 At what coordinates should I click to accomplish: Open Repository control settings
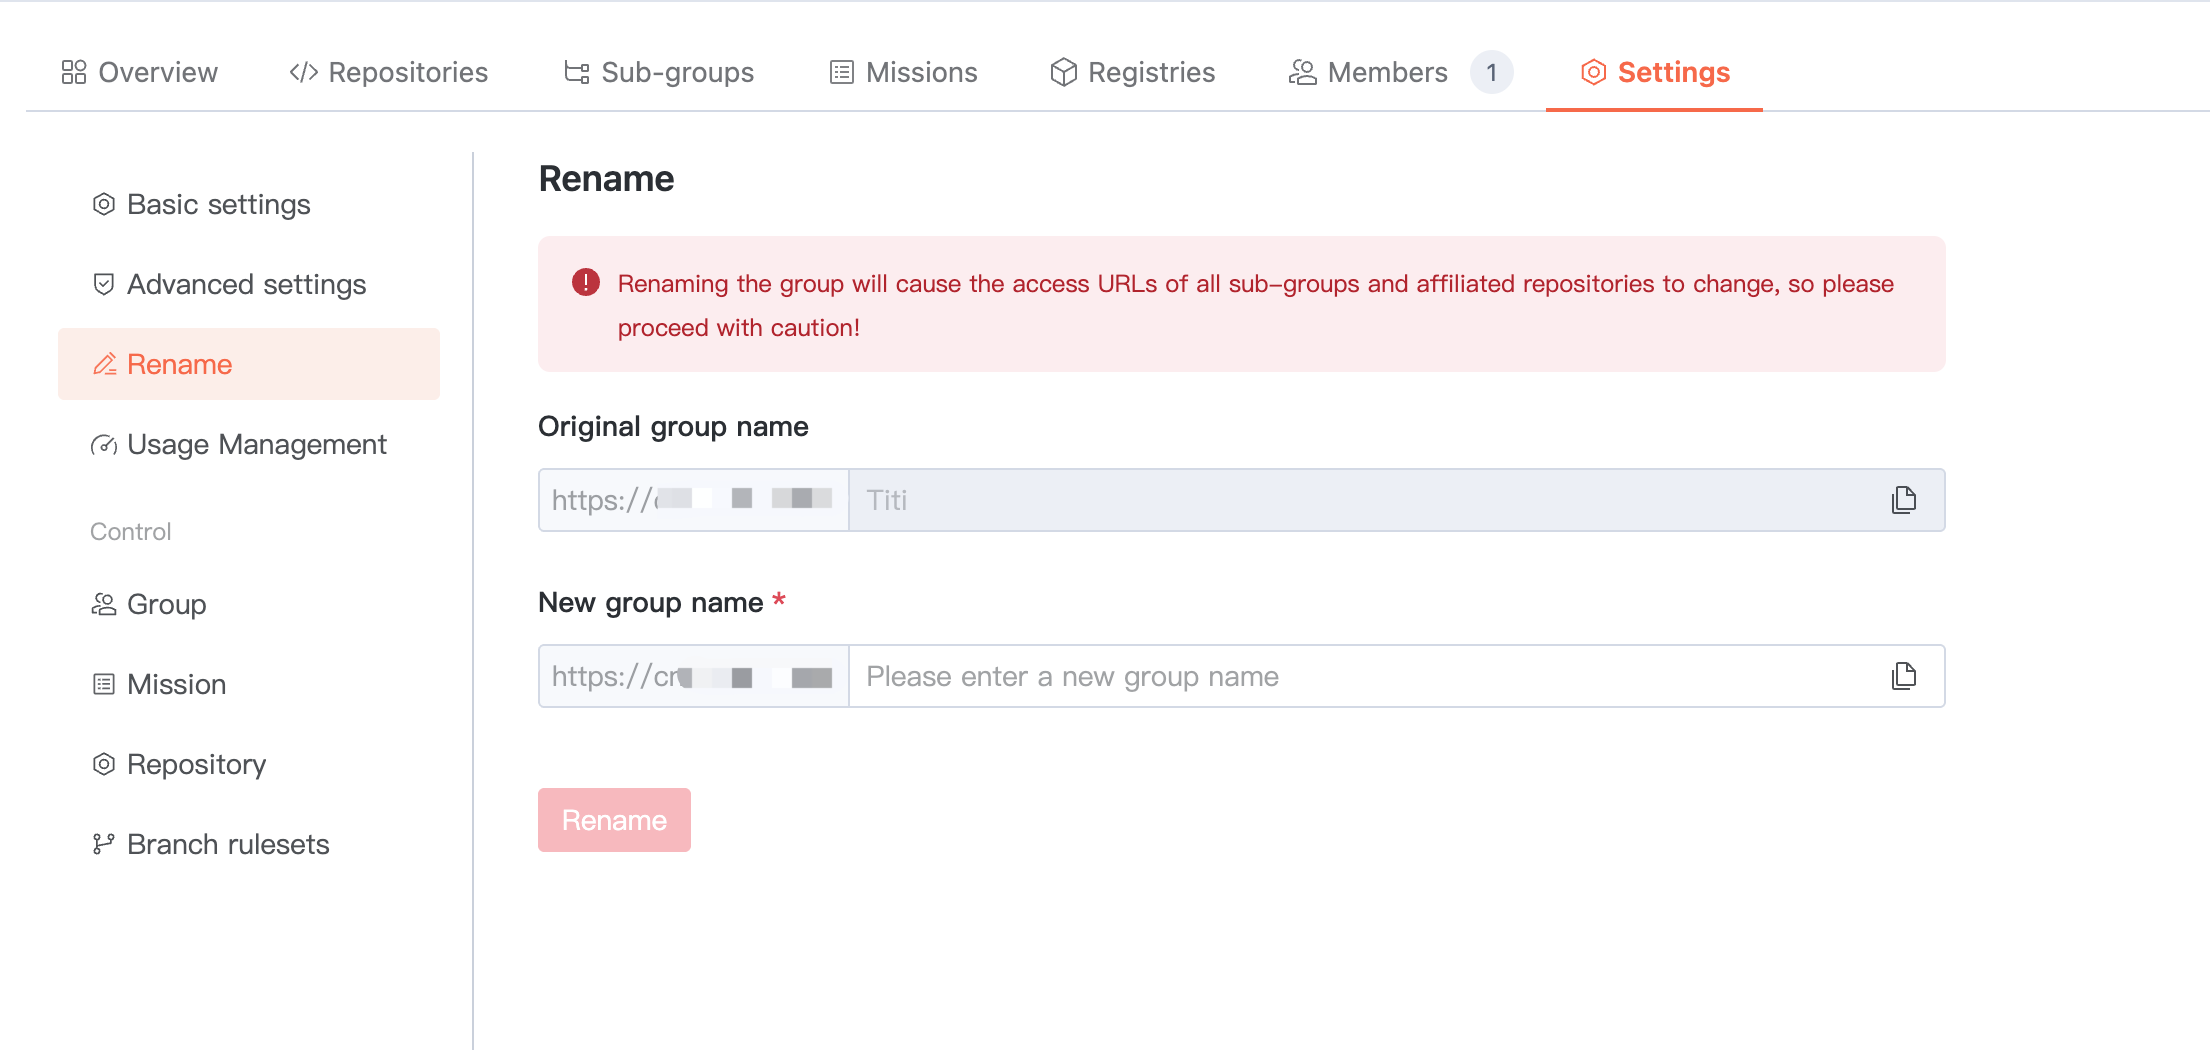click(x=196, y=764)
